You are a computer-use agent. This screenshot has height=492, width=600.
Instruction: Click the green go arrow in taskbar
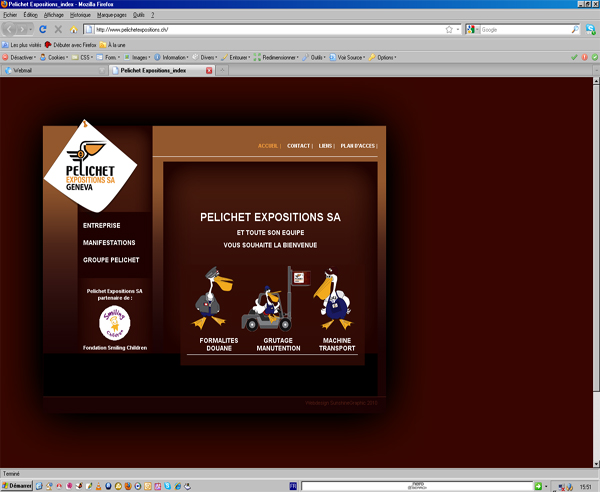pos(538,486)
